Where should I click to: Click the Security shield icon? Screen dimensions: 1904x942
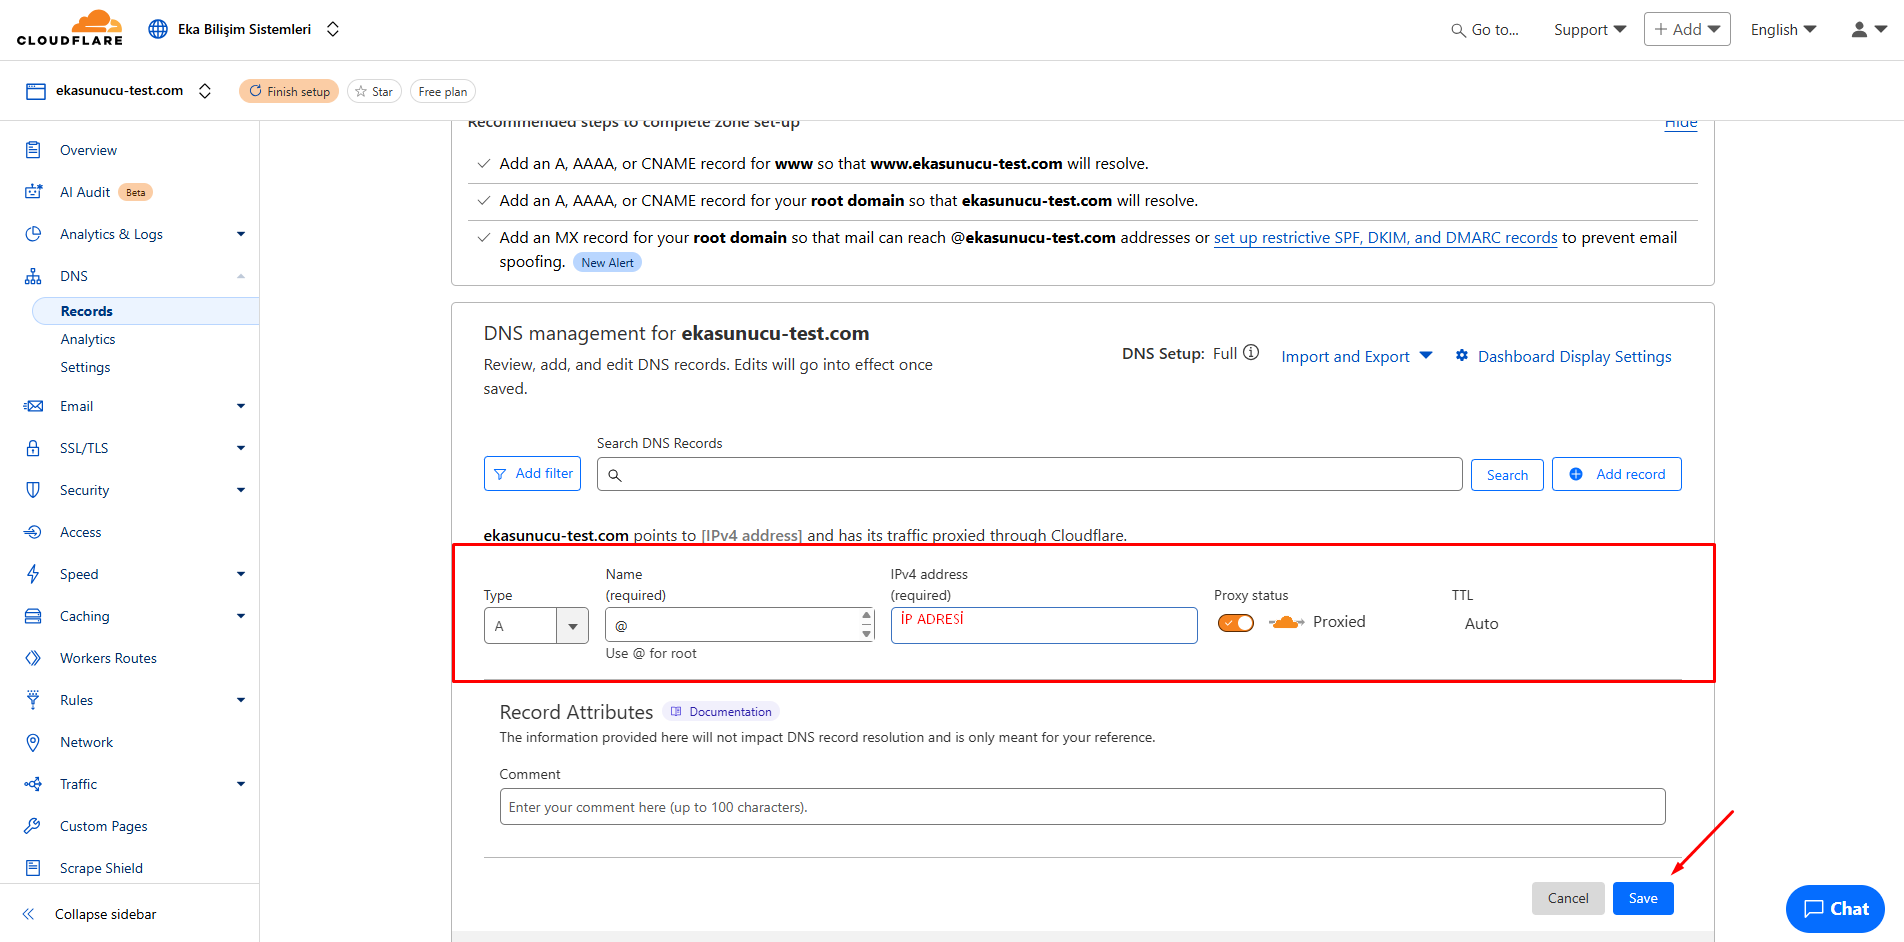[33, 490]
